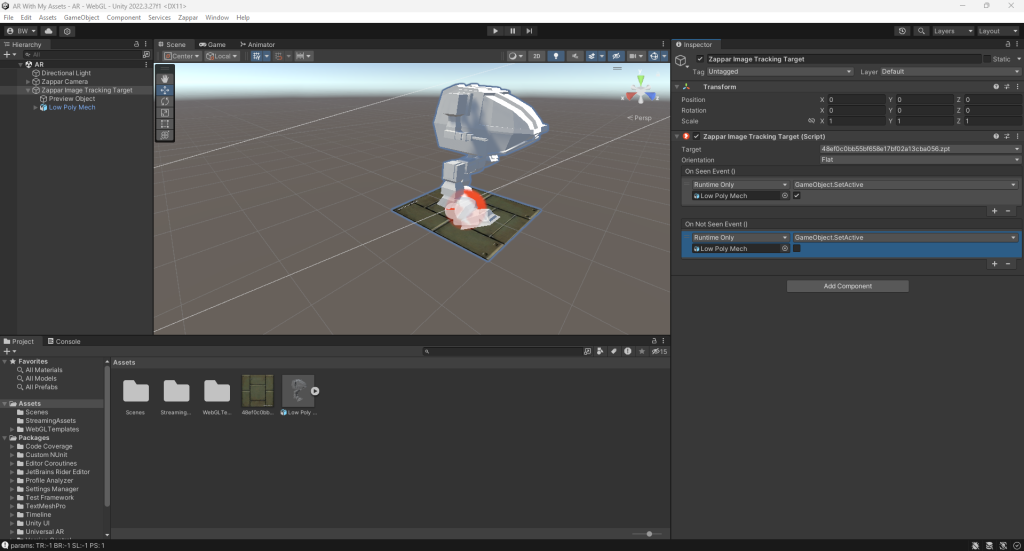Switch to the Console tab

(68, 341)
